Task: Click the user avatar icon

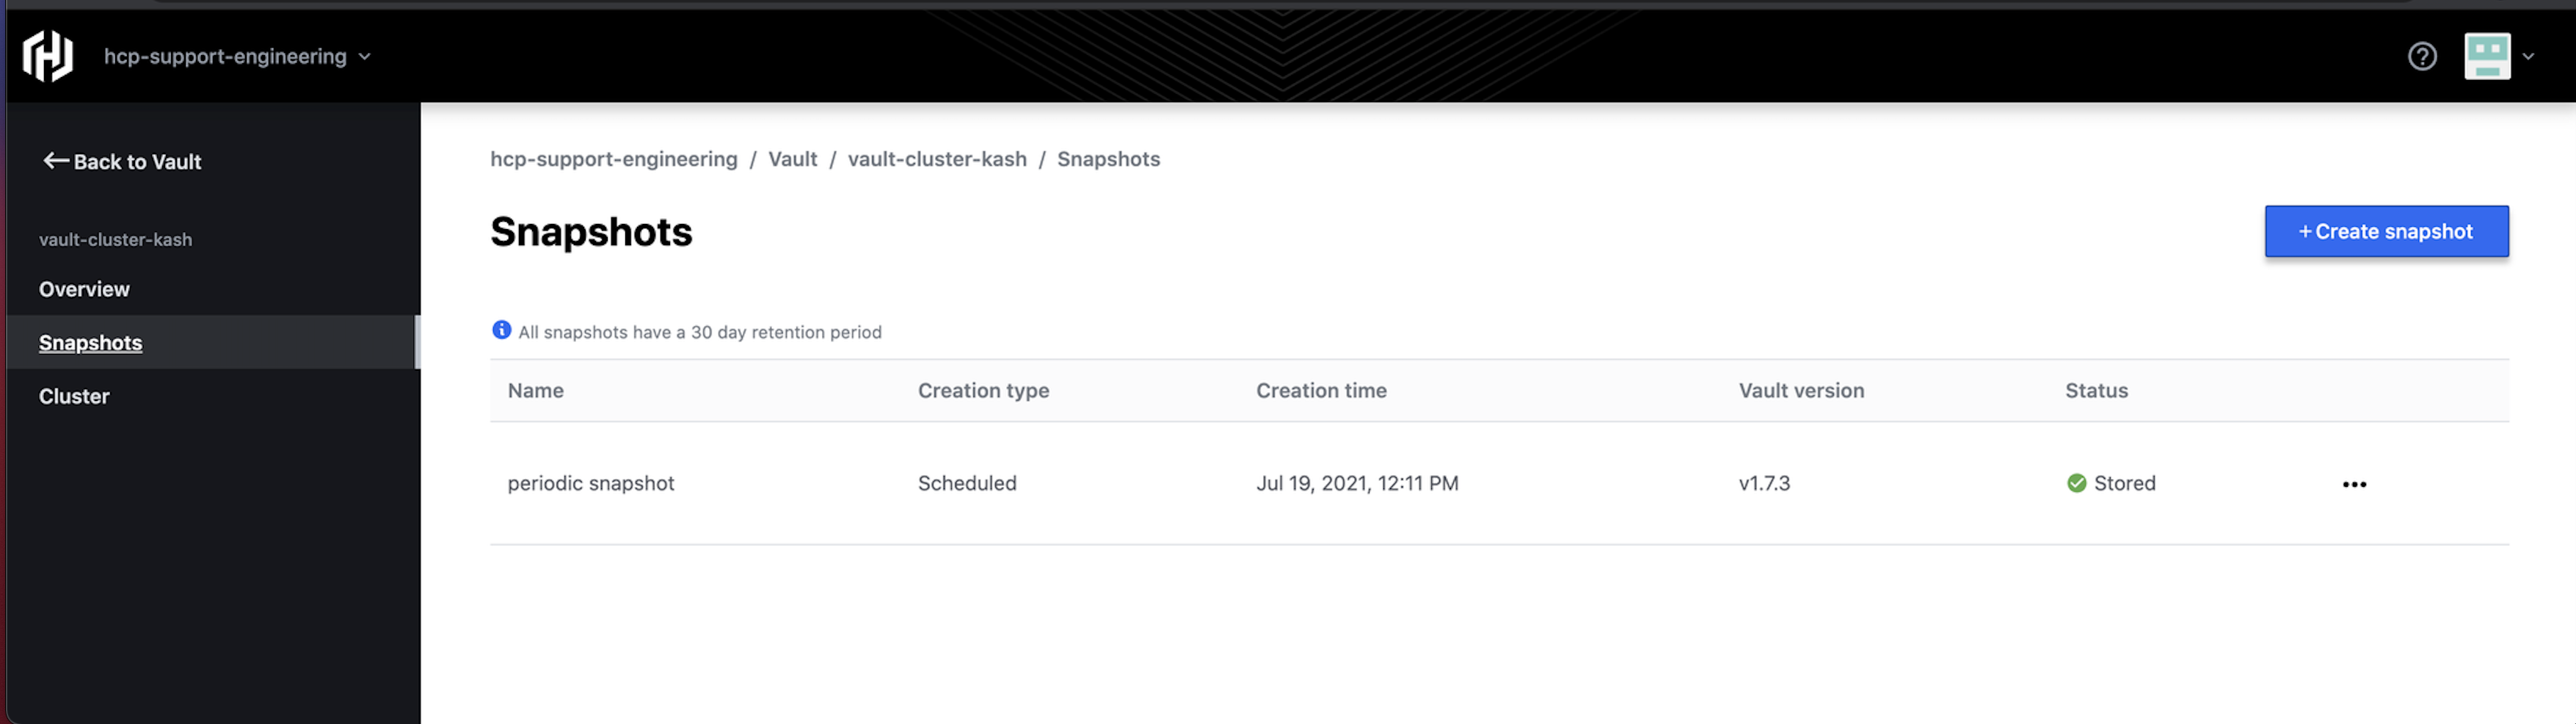Action: coord(2486,57)
